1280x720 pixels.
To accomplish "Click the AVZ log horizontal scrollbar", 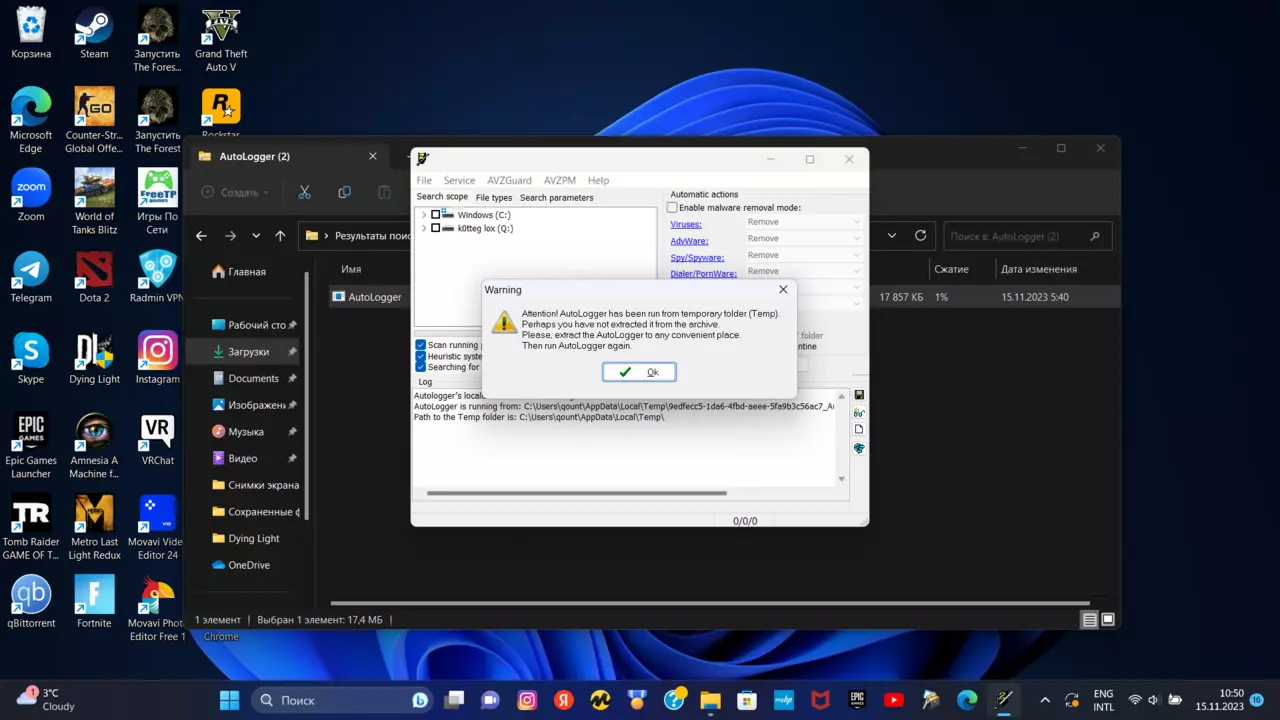I will click(x=576, y=493).
